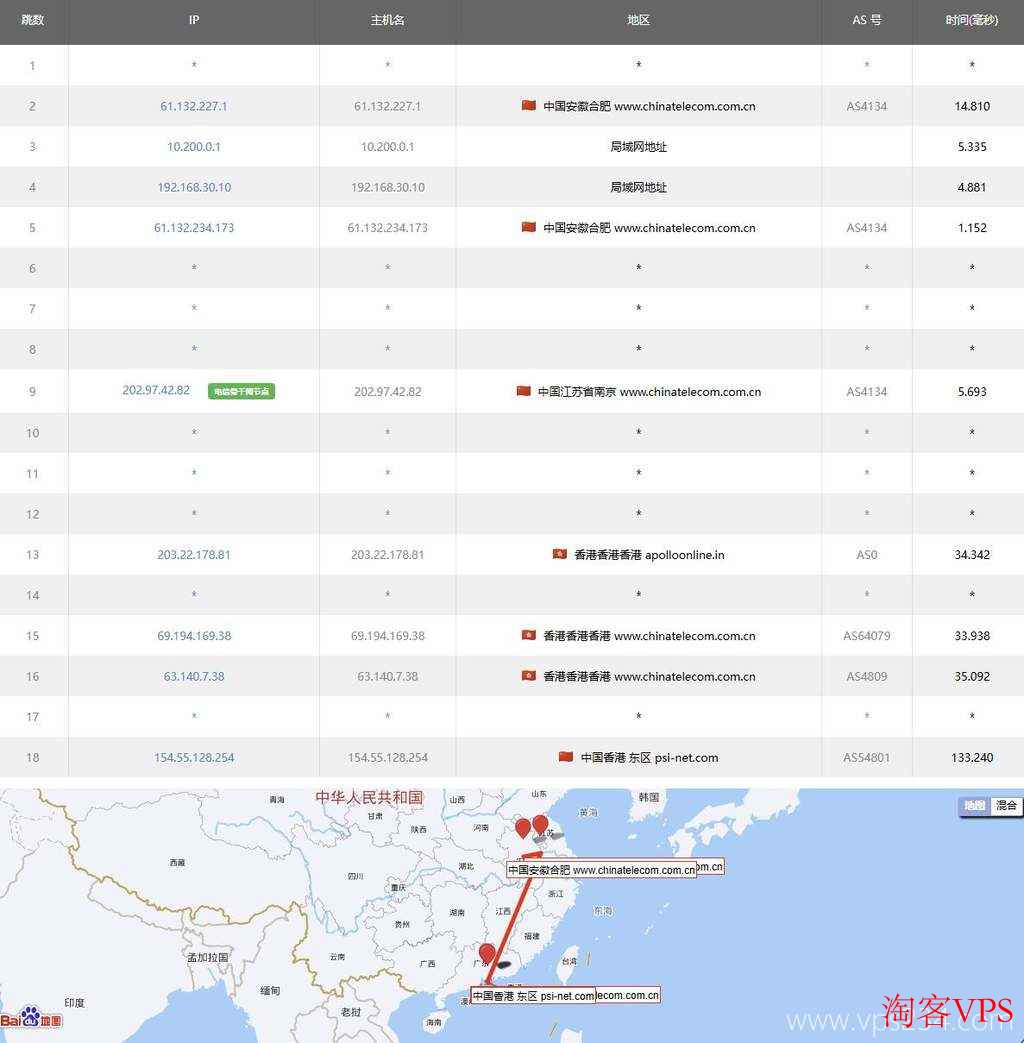Click the 跳数 column header
Viewport: 1024px width, 1043px height.
pyautogui.click(x=33, y=20)
